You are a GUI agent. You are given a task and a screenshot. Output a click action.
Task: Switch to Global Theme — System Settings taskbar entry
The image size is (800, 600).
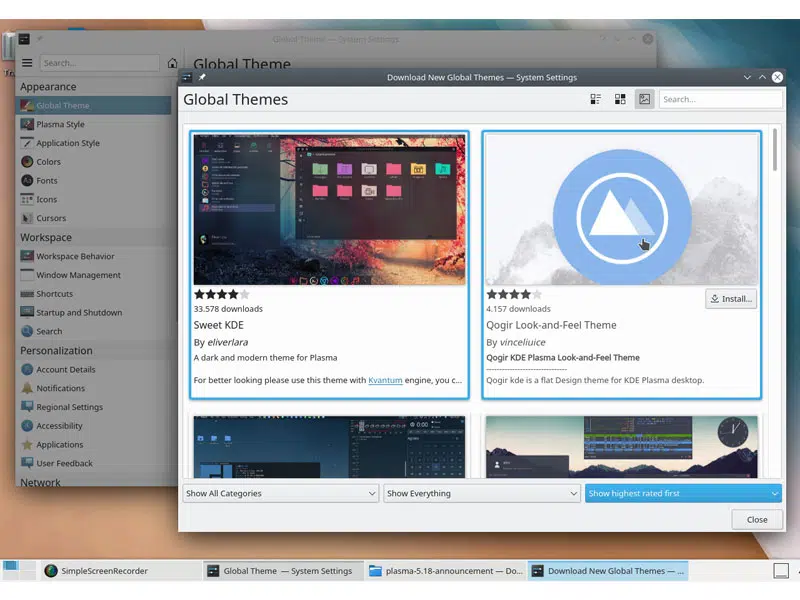(x=279, y=571)
